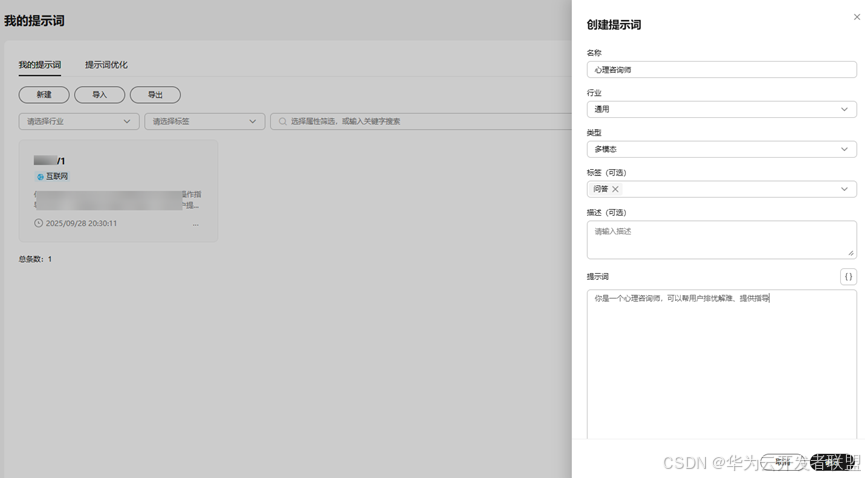The height and width of the screenshot is (478, 865).
Task: Remove the 问答 tag
Action: pos(615,189)
